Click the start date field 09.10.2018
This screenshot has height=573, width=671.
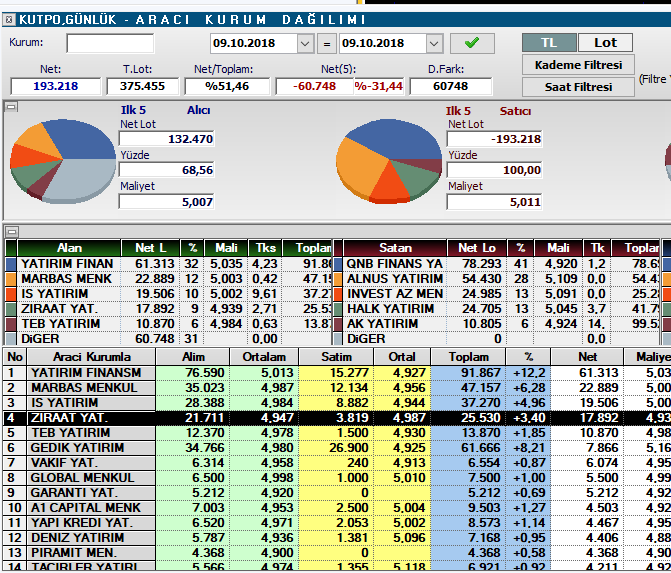pyautogui.click(x=254, y=43)
